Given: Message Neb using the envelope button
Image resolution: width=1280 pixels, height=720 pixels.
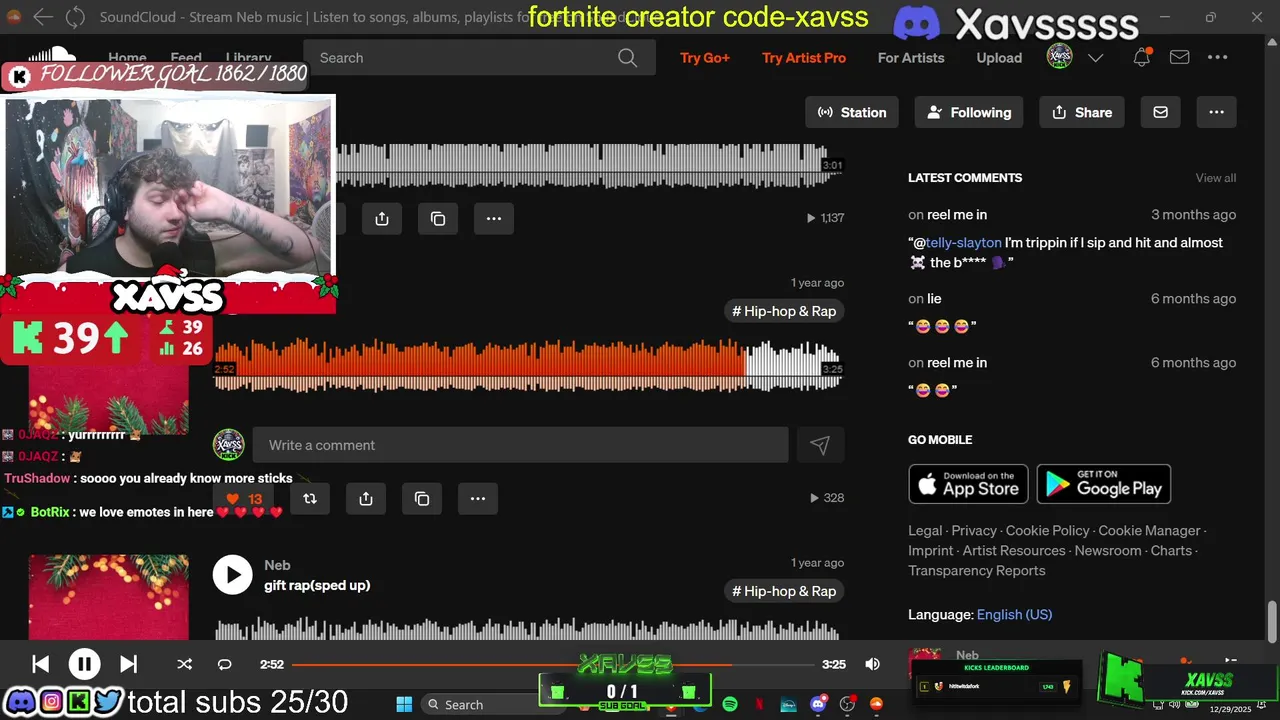Looking at the screenshot, I should [1160, 112].
